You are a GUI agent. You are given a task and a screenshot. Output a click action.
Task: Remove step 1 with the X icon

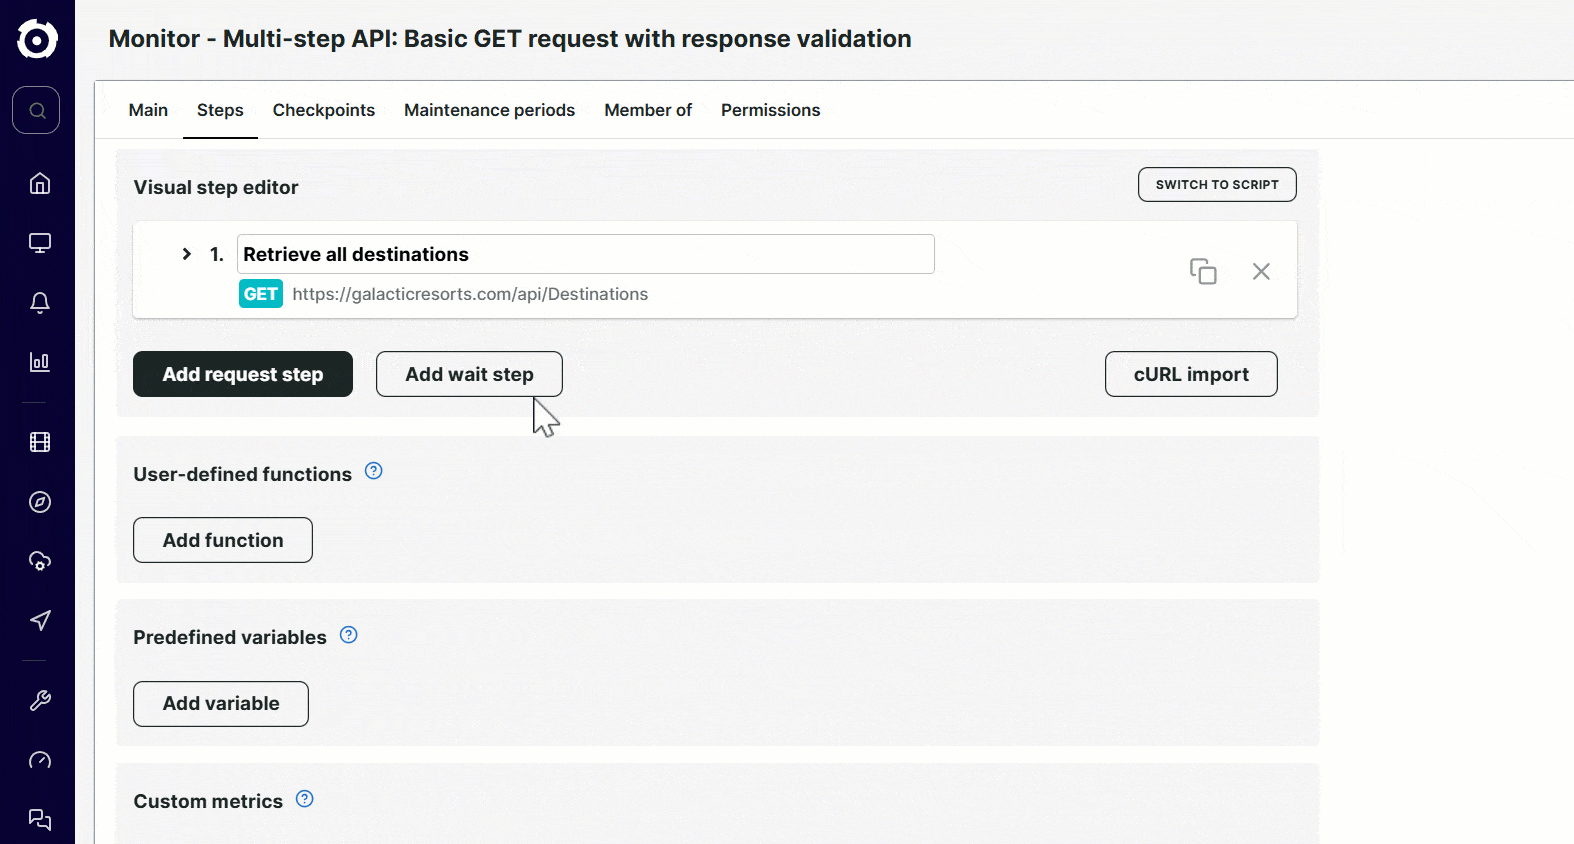point(1261,271)
